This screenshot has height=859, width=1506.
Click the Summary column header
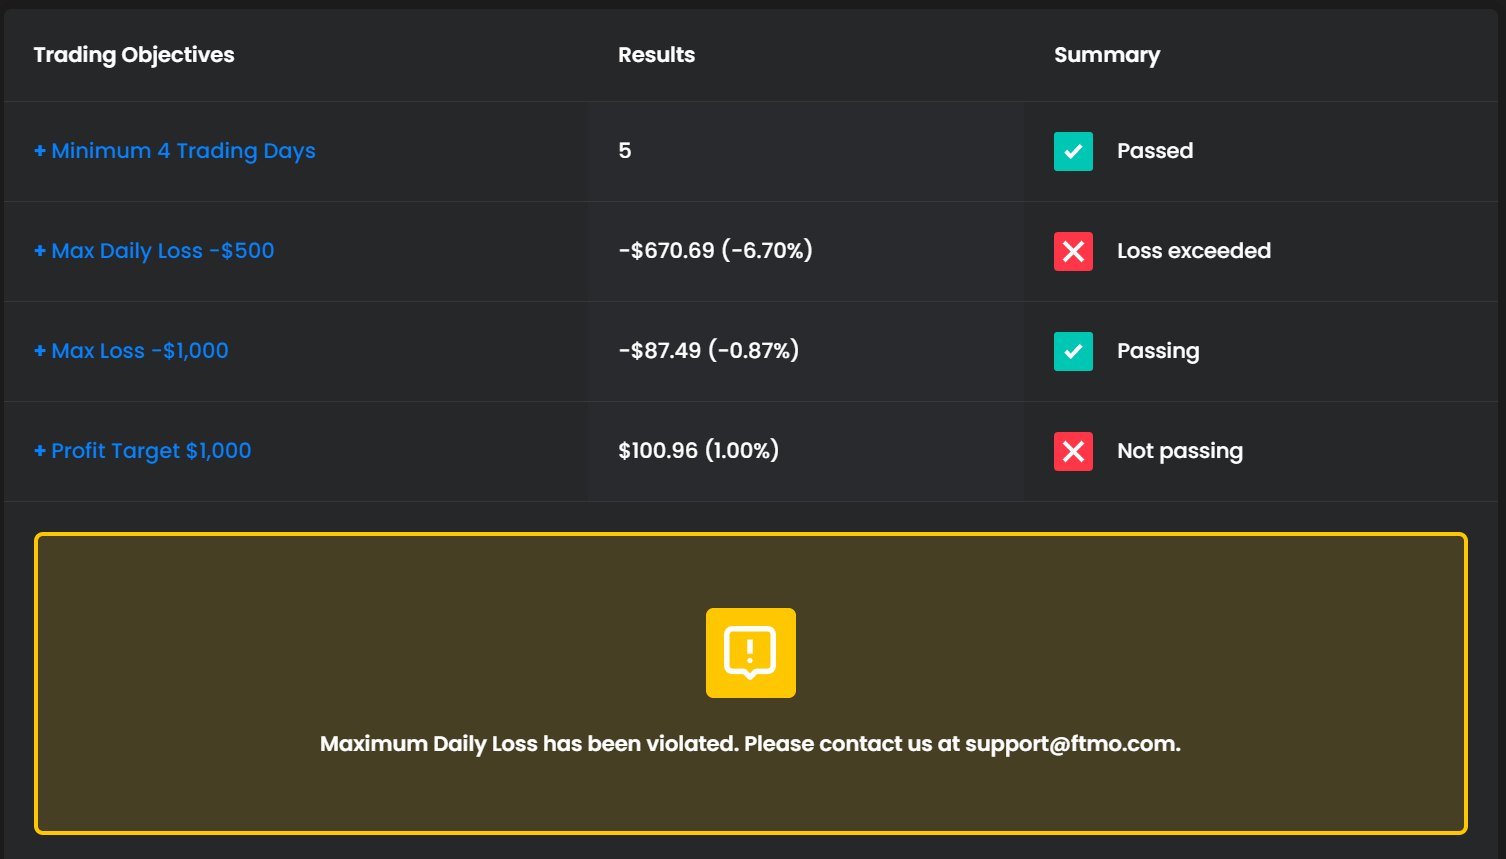click(x=1107, y=55)
